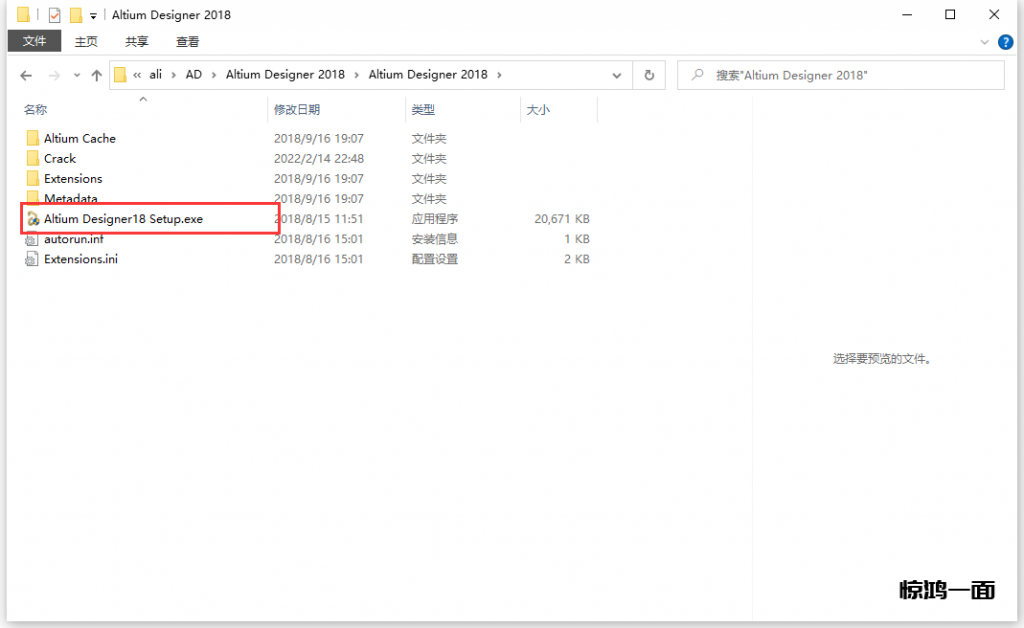The height and width of the screenshot is (628, 1024).
Task: Click the Properties icon in the quick access toolbar
Action: click(x=55, y=15)
